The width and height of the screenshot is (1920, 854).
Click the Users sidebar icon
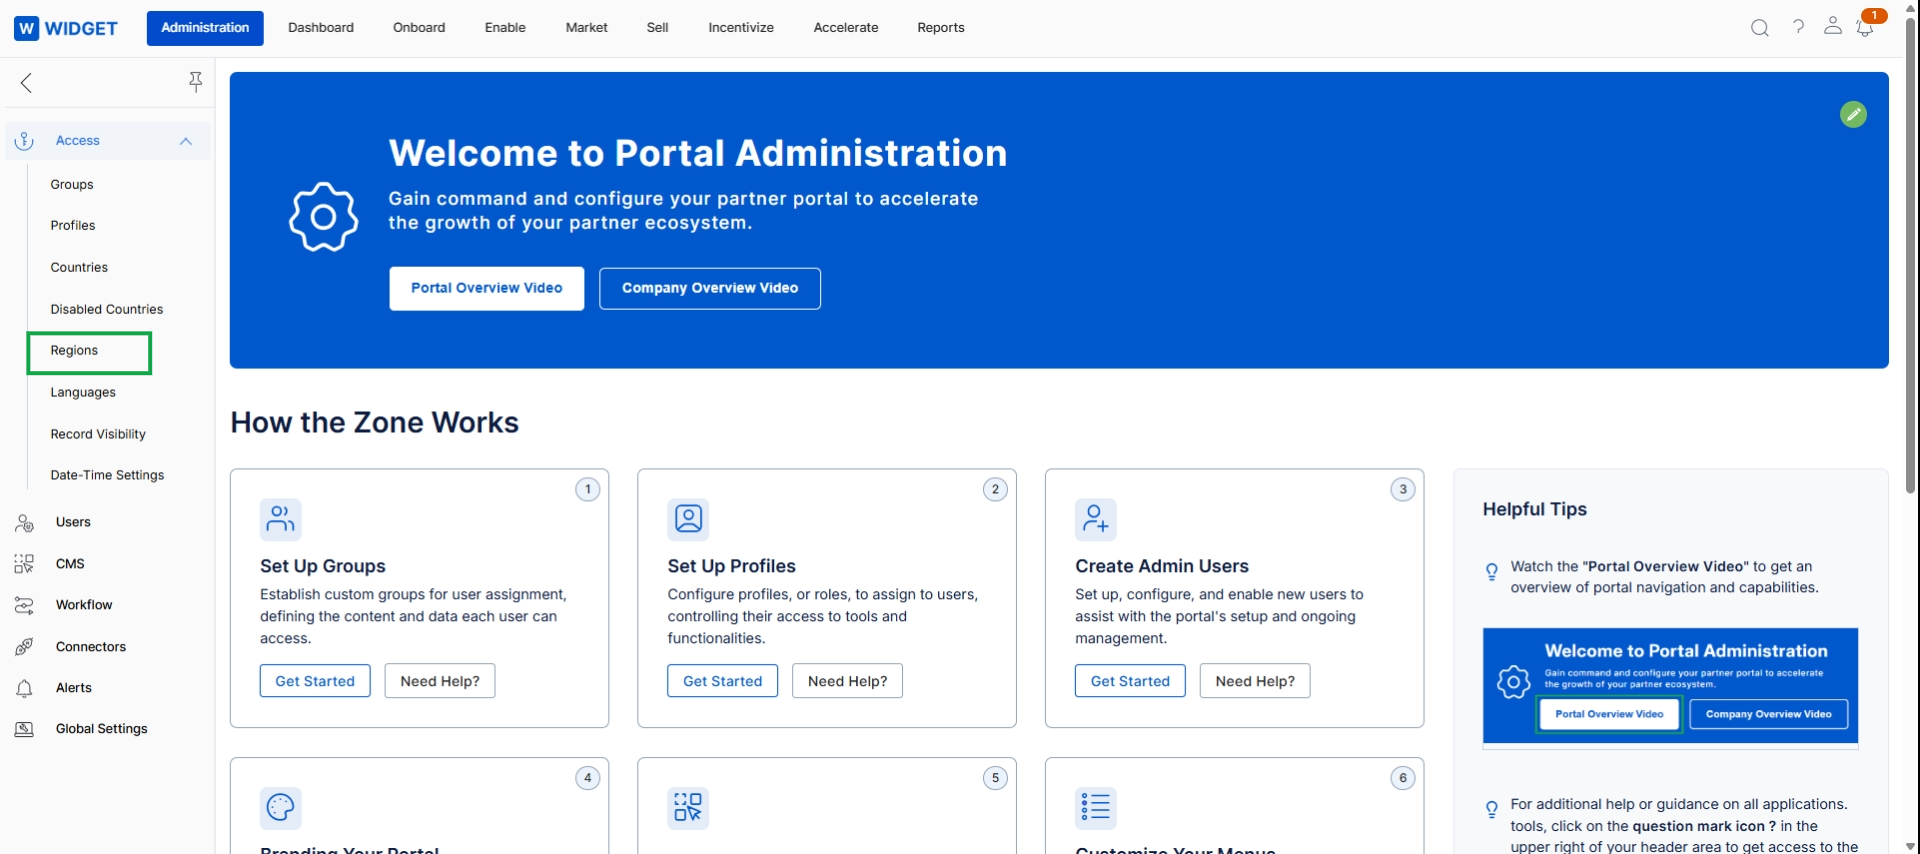click(x=25, y=523)
